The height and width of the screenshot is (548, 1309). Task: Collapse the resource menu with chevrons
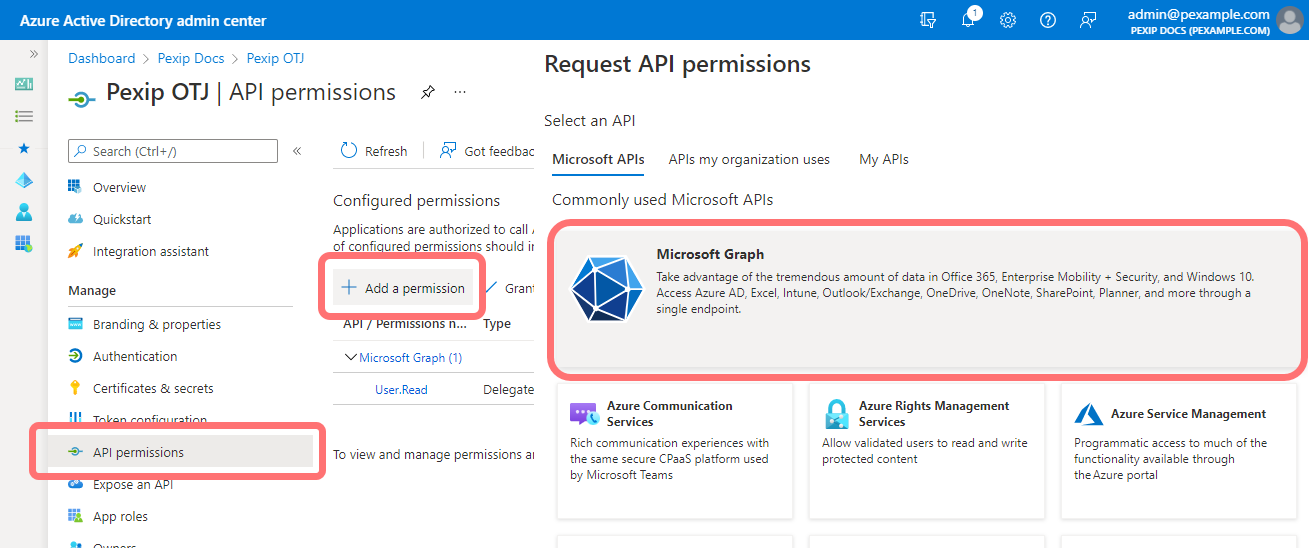[297, 151]
